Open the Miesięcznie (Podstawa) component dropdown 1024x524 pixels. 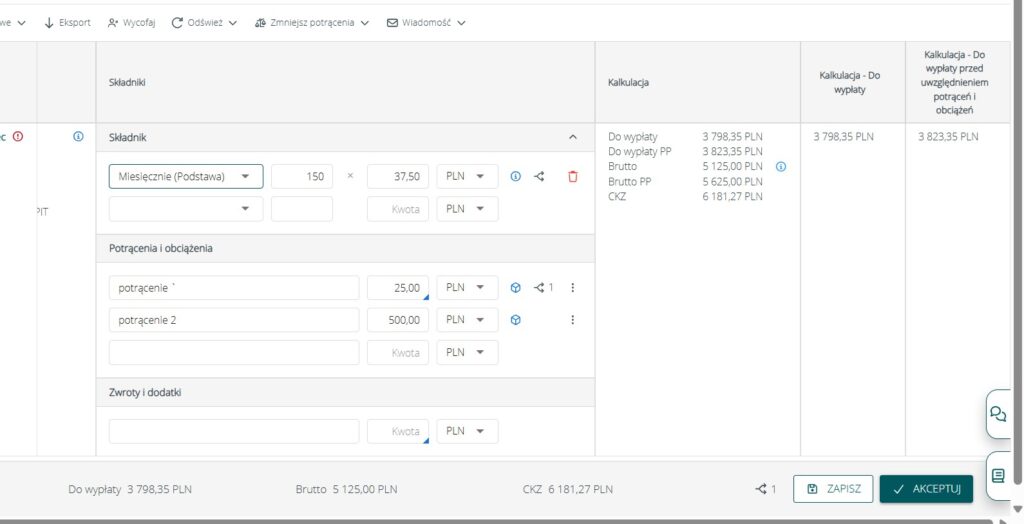pos(186,177)
